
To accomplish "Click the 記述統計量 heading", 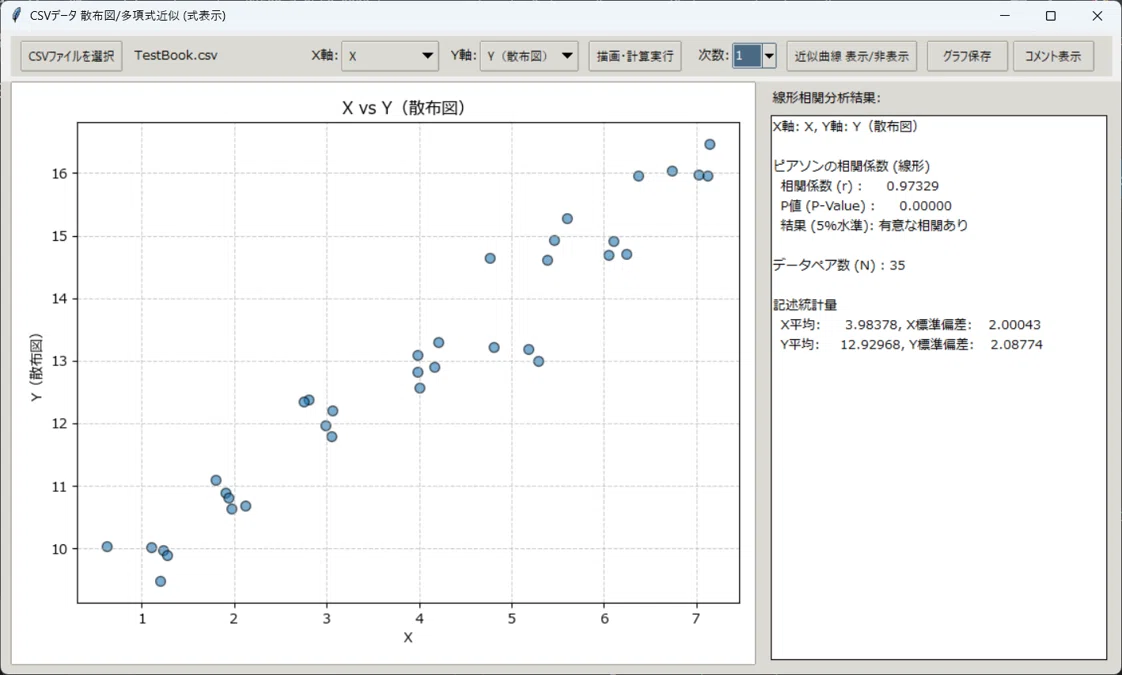I will point(805,305).
